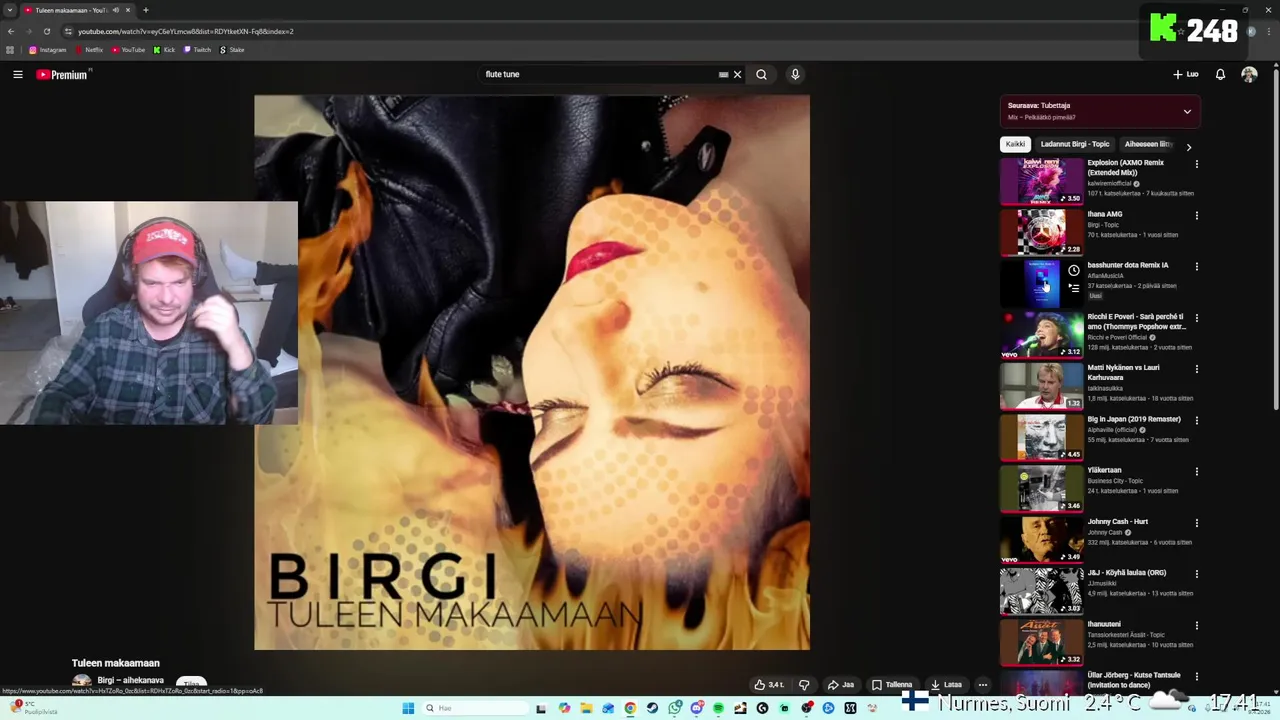Screen dimensions: 1280x720
Task: Add basshunter video to Watch Later
Action: (1073, 270)
